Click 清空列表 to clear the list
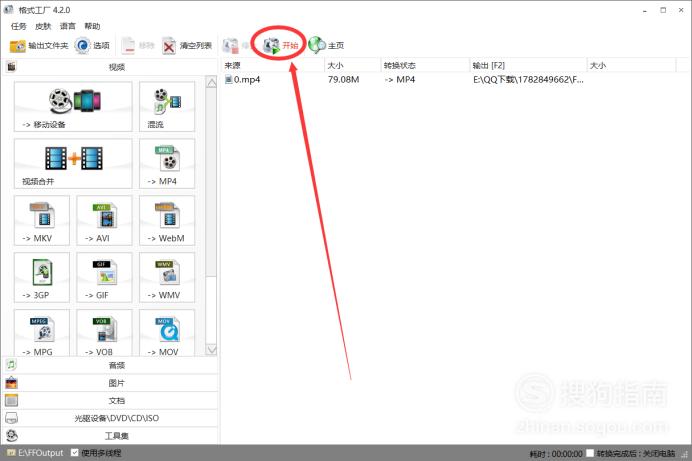 coord(187,45)
